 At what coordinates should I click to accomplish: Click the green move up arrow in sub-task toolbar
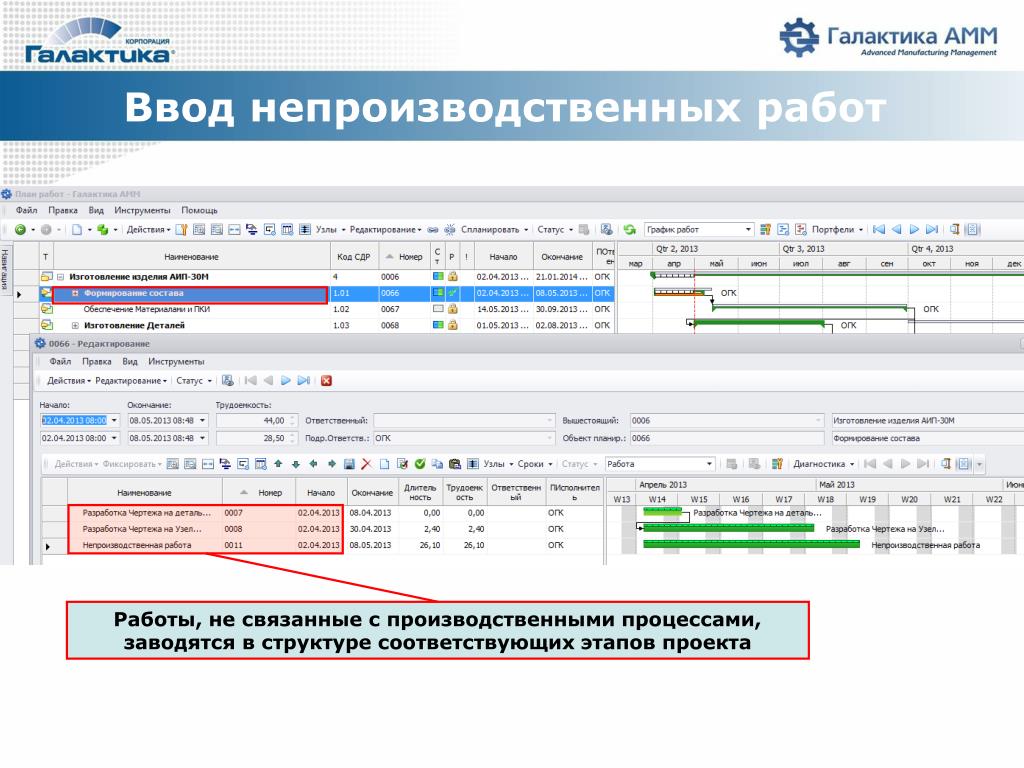point(278,464)
